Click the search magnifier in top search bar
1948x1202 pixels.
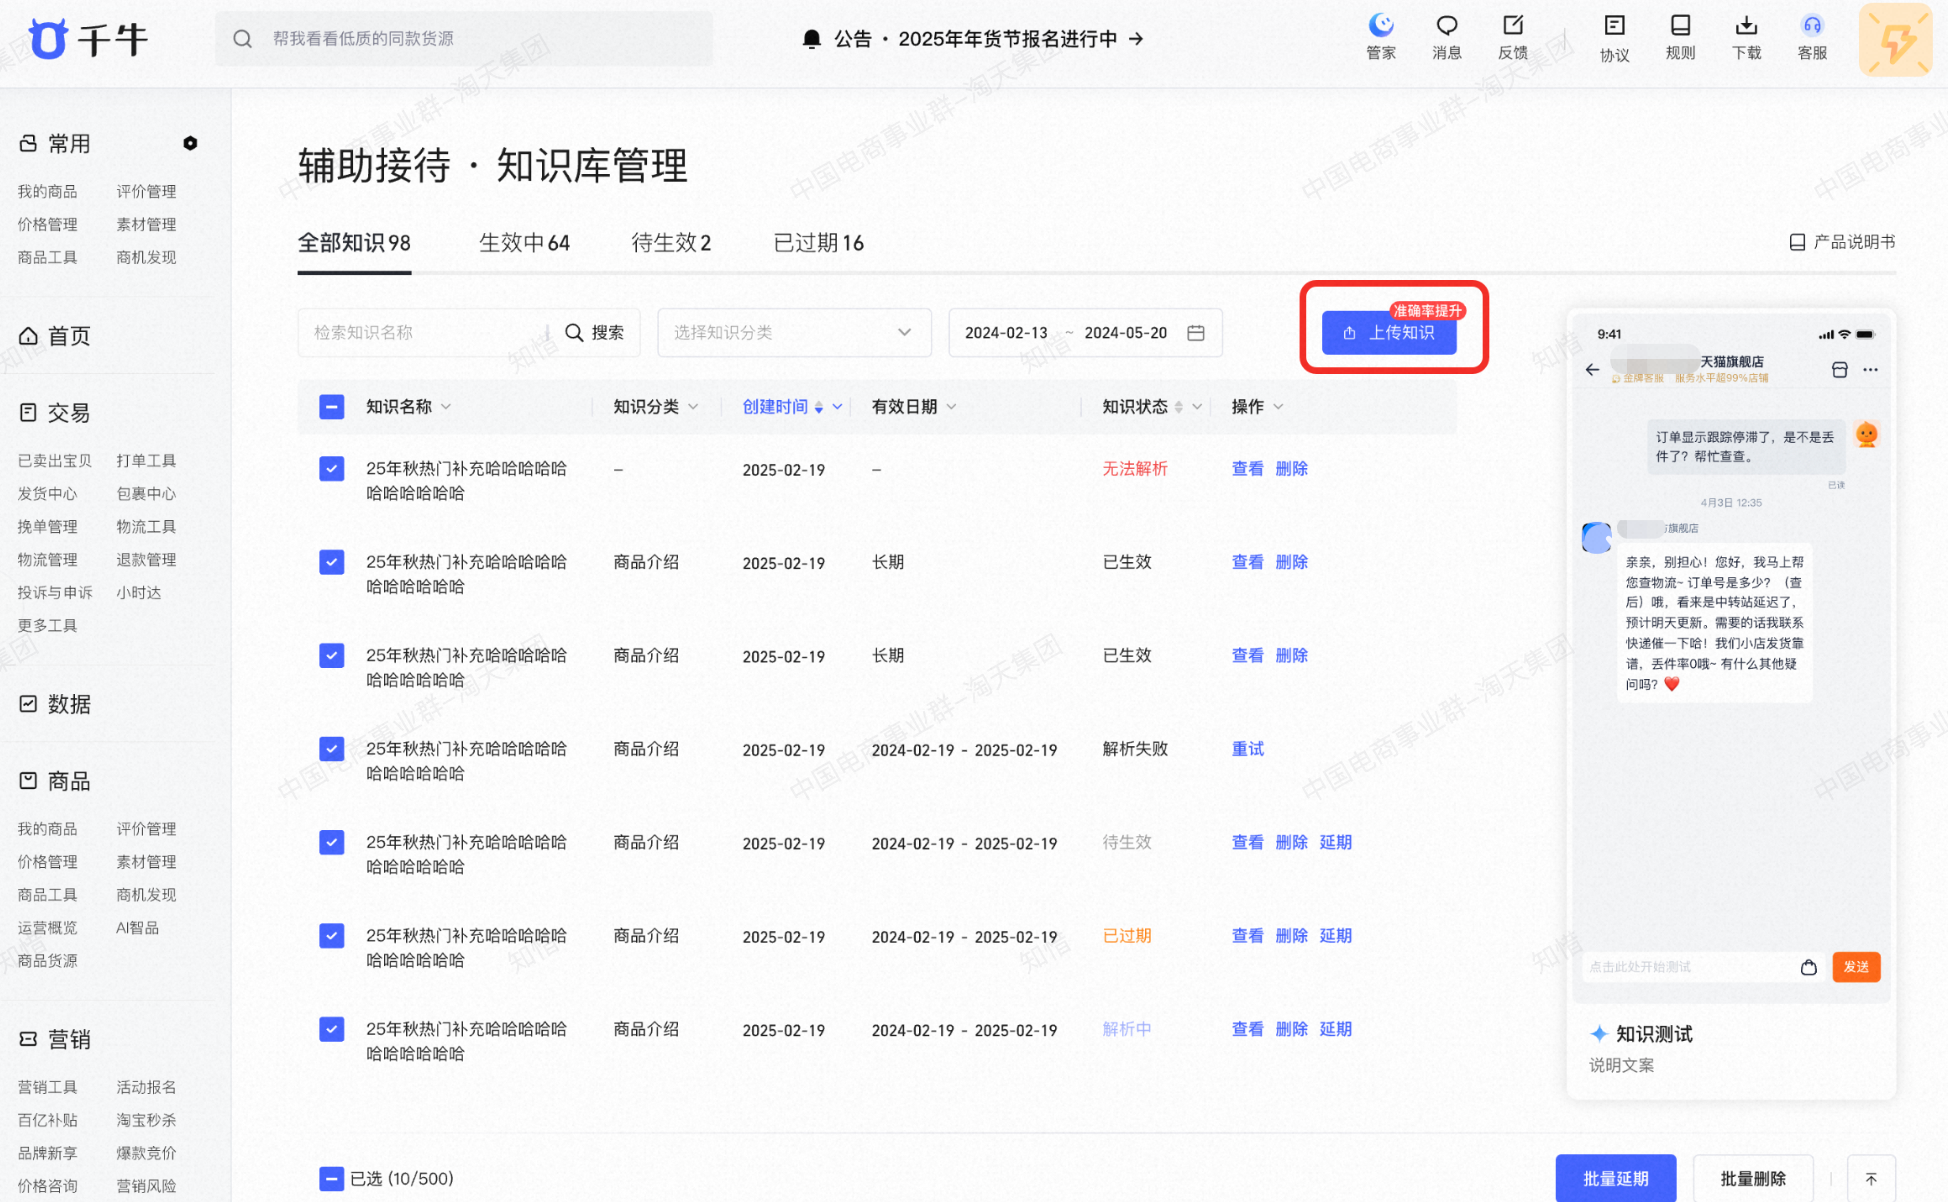(242, 38)
